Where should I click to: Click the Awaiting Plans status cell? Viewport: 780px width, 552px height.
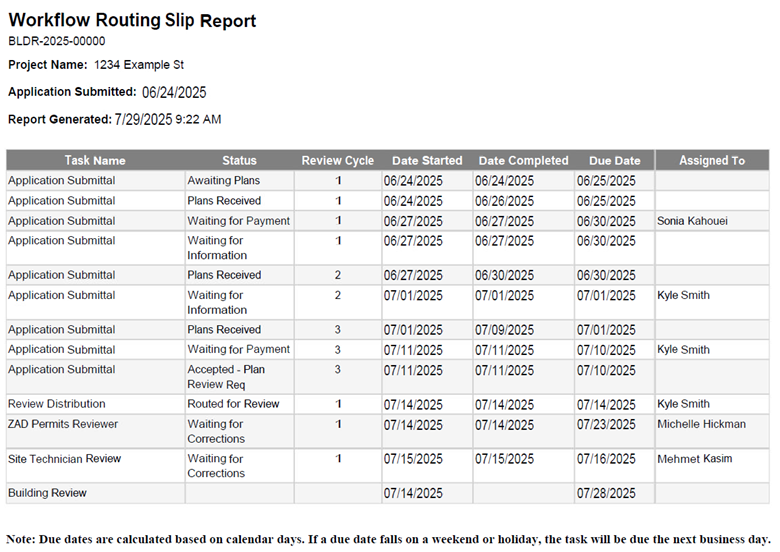[224, 181]
